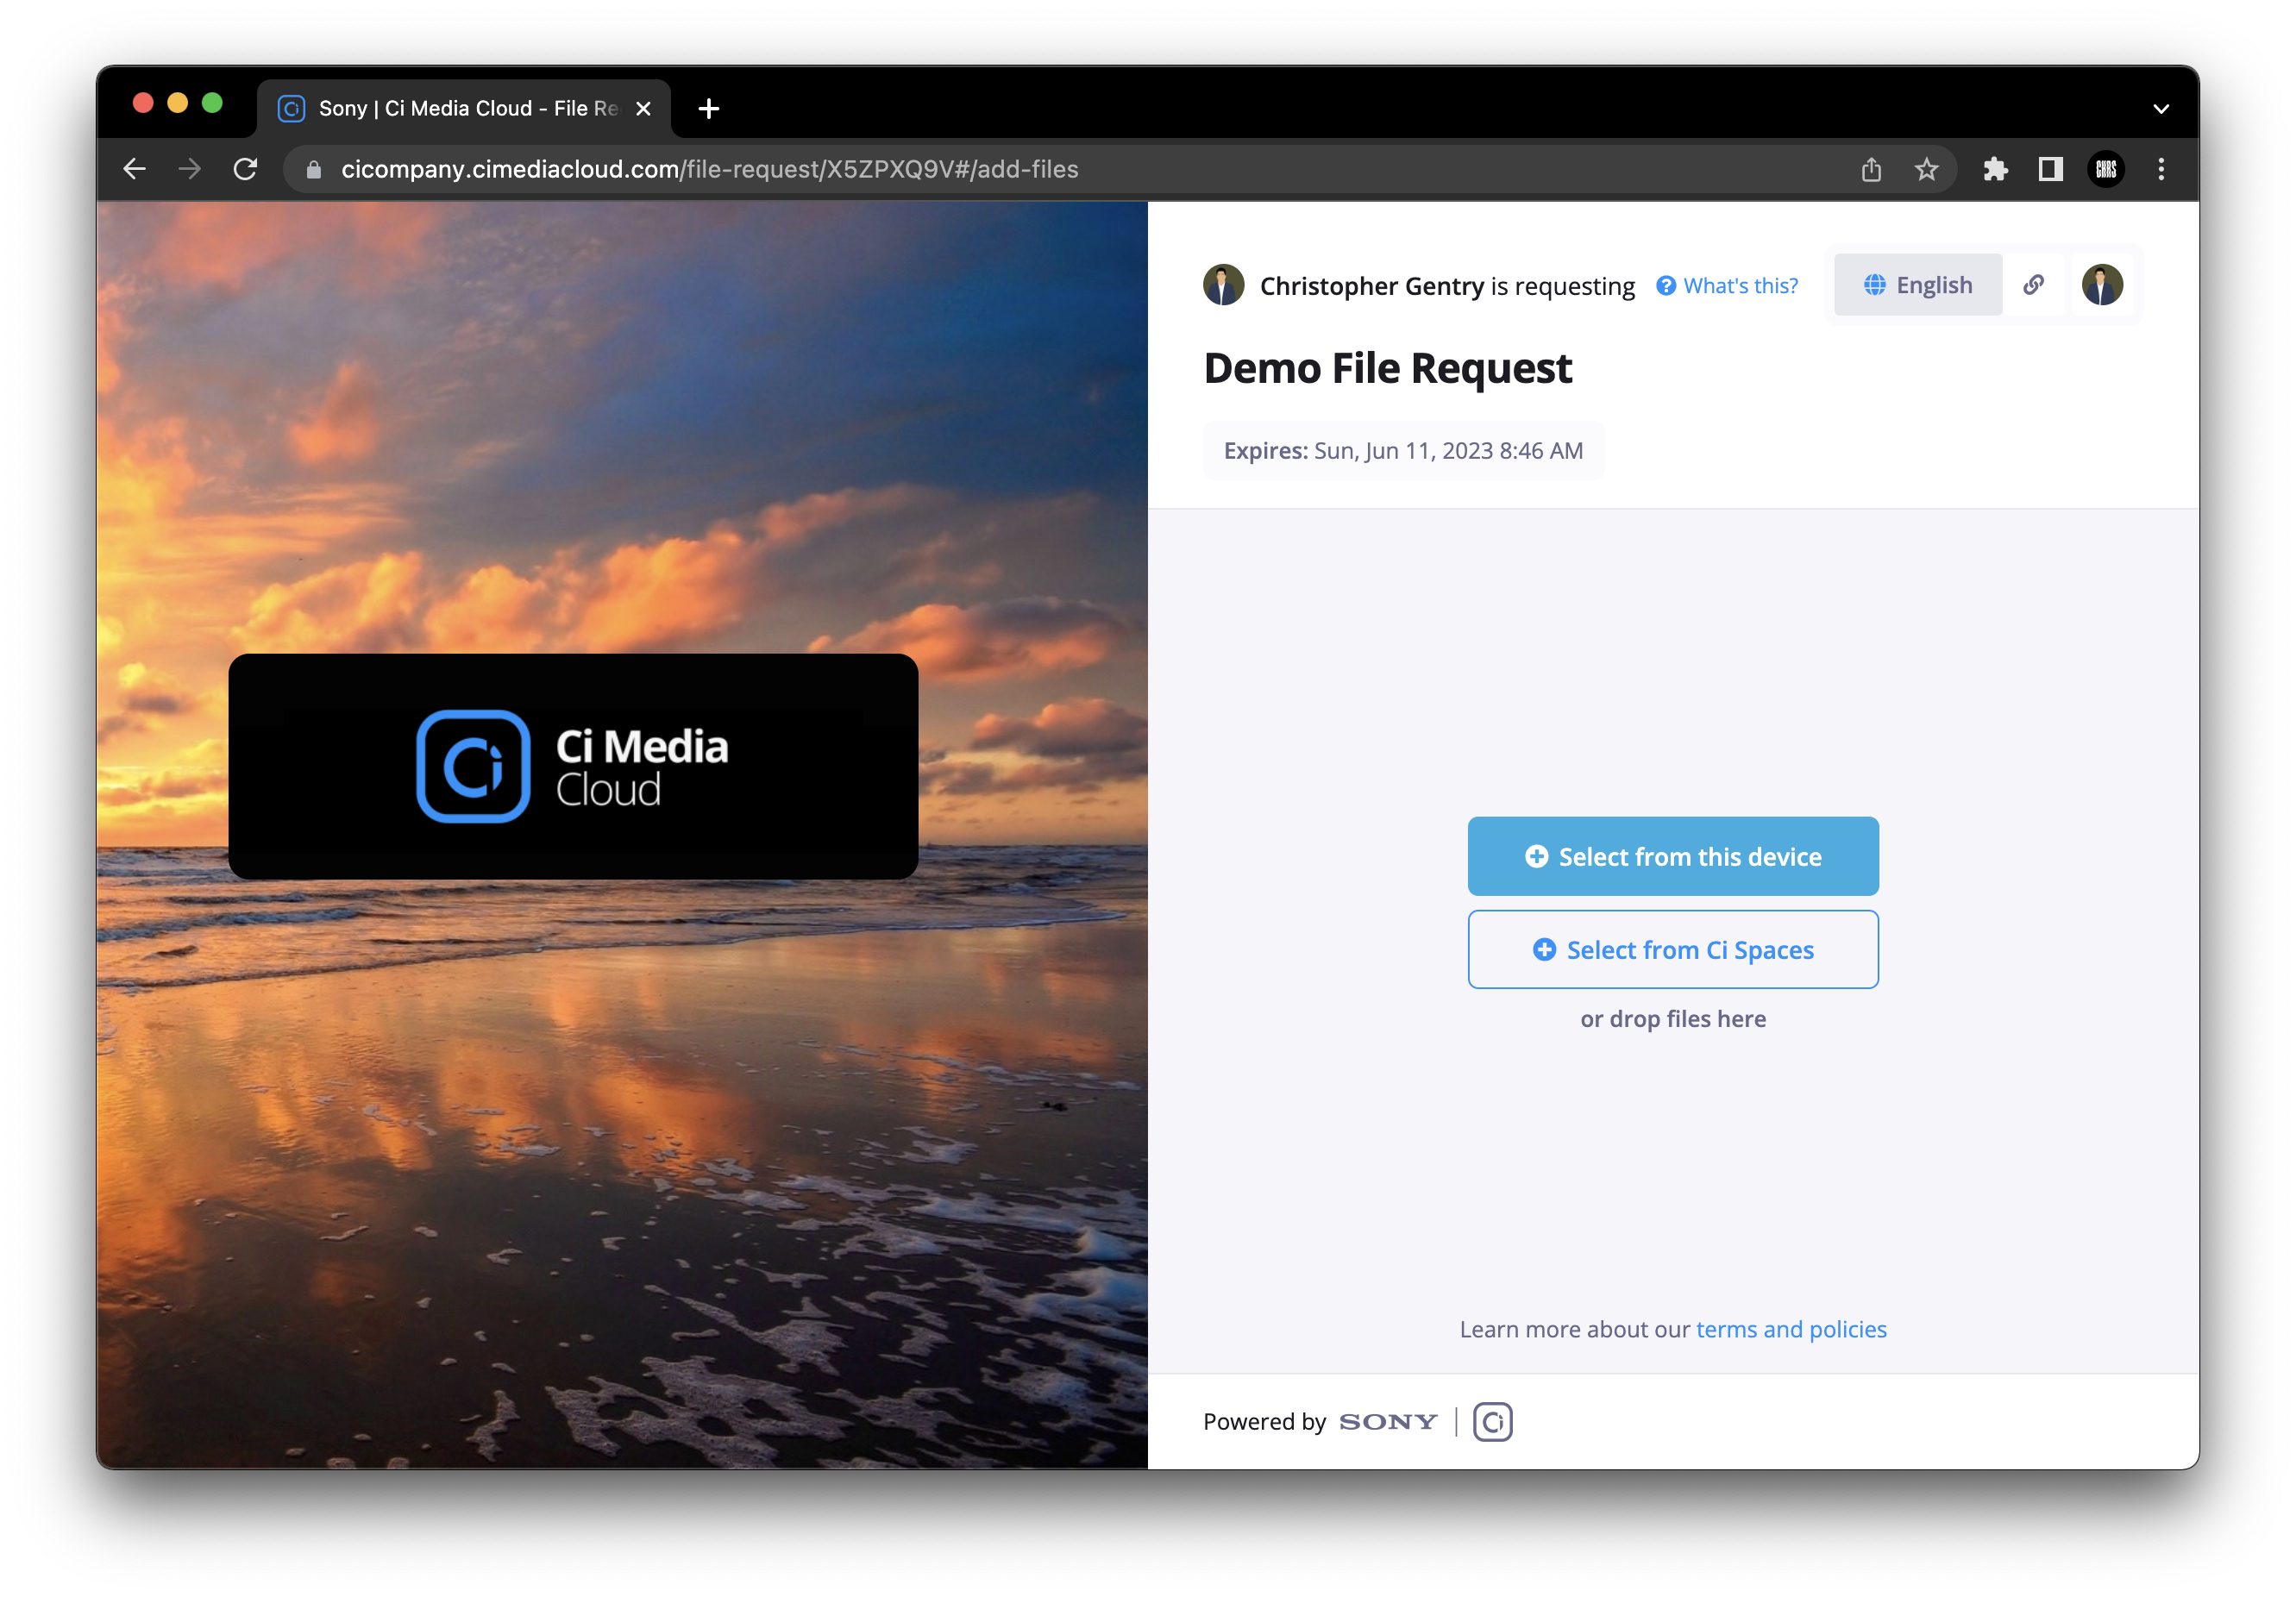Click the padlock site info icon
2296x1597 pixels.
click(x=314, y=170)
